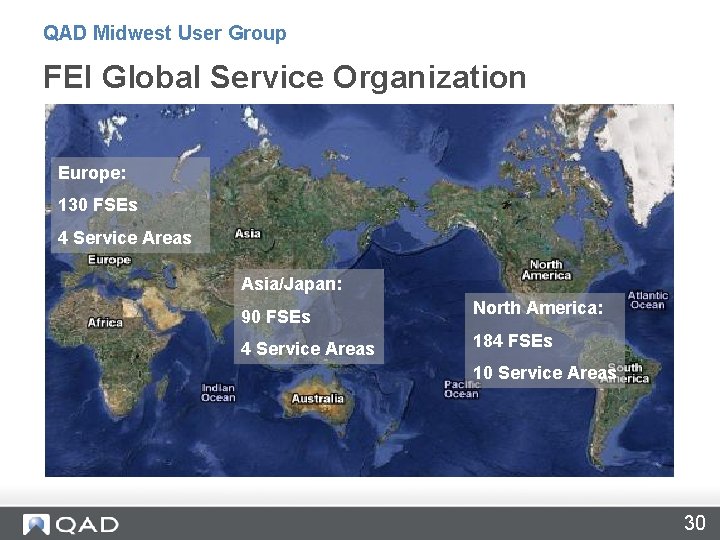Click the QAD wordmark in the footer

[87, 525]
